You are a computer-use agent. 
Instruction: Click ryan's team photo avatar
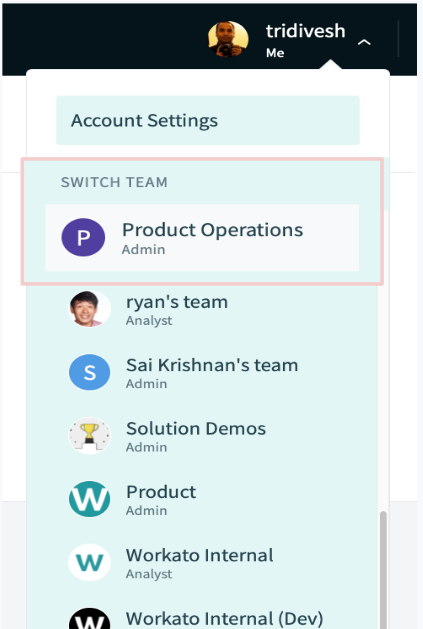89,309
